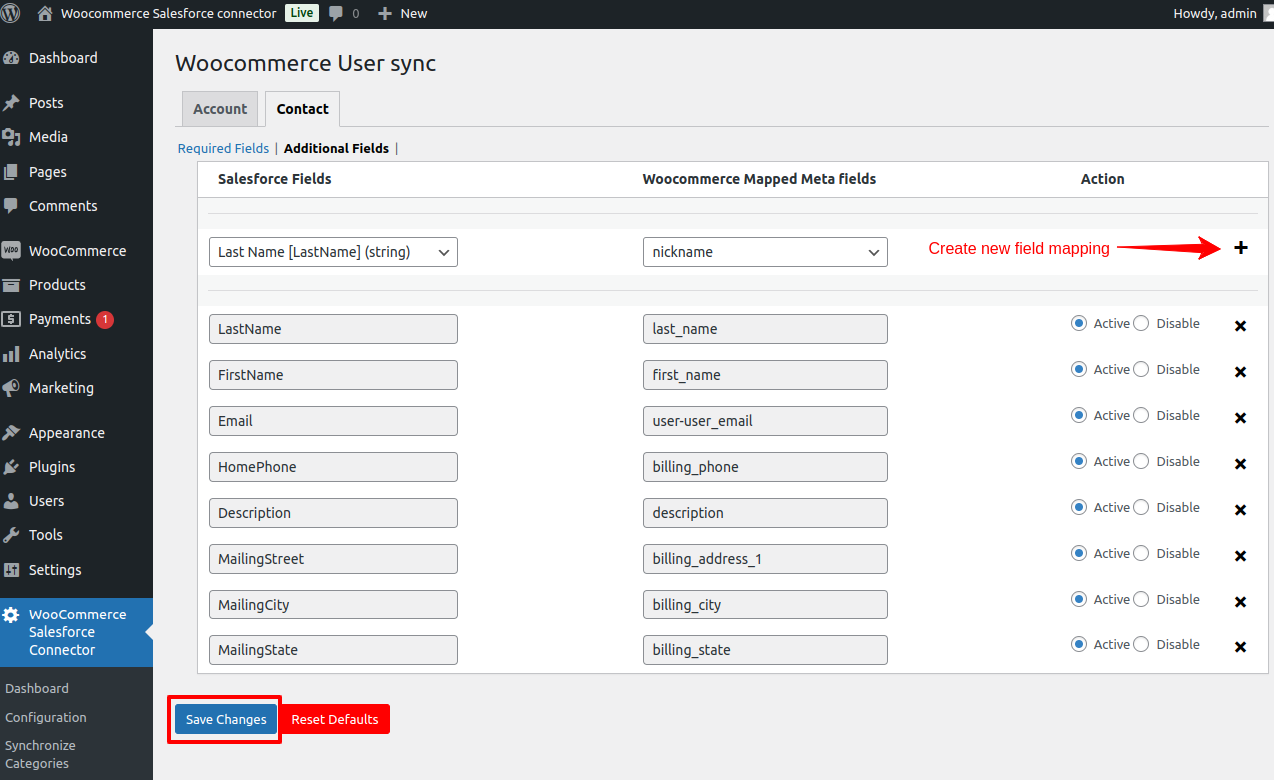Switch to the Account tab
Screen dimensions: 1274x780
219,108
